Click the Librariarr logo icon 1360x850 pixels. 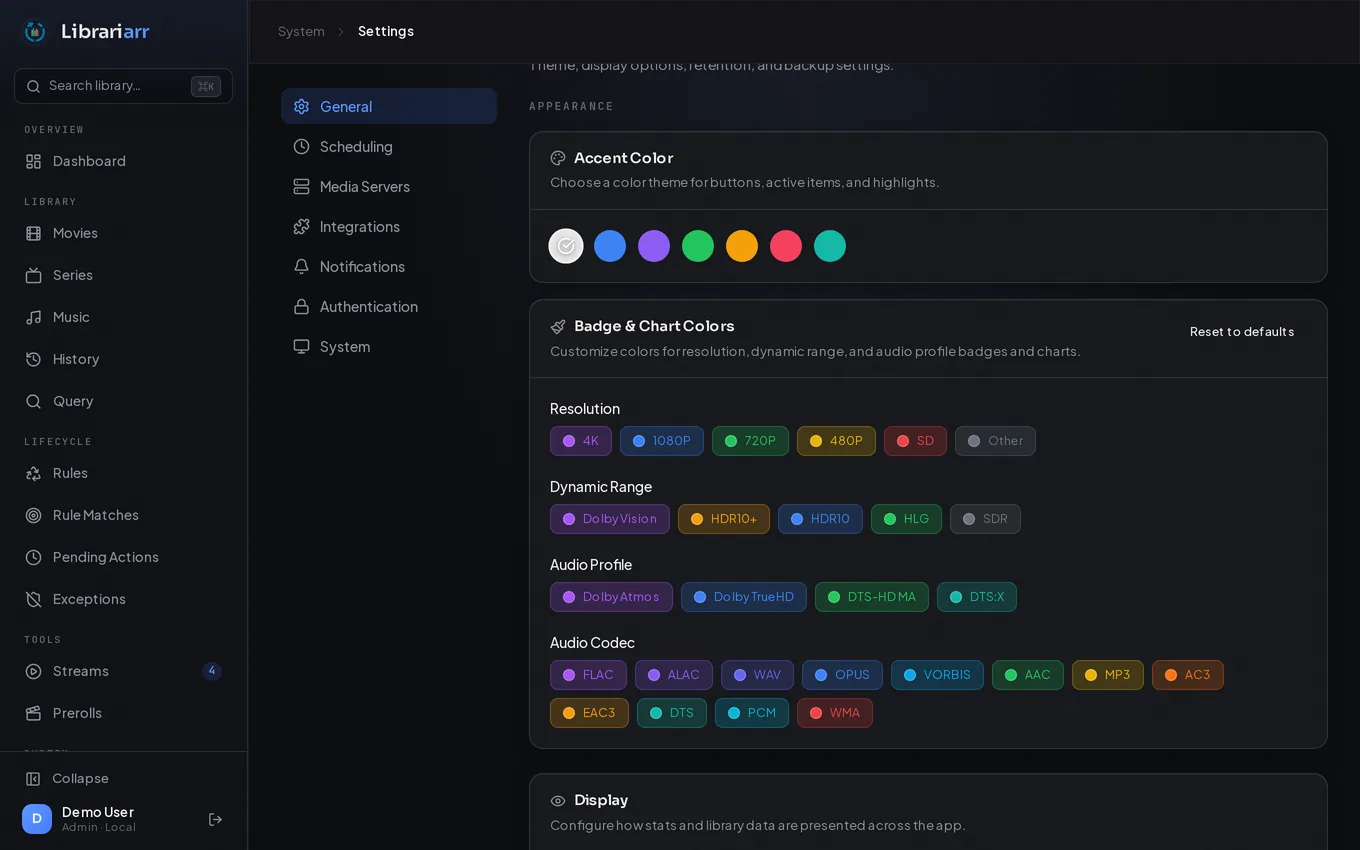35,32
